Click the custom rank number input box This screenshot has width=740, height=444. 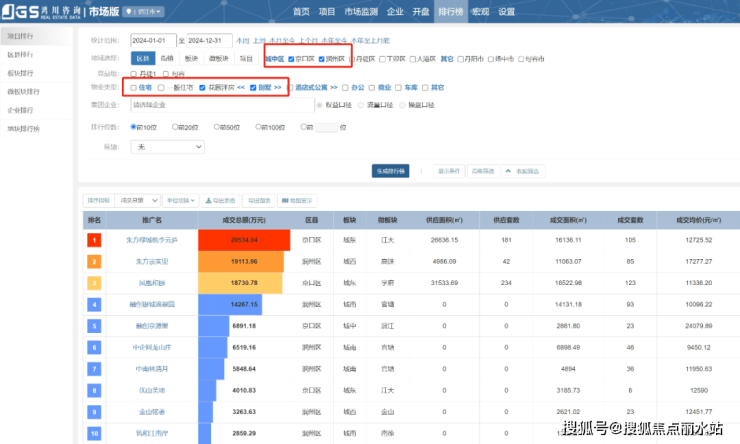pyautogui.click(x=327, y=127)
